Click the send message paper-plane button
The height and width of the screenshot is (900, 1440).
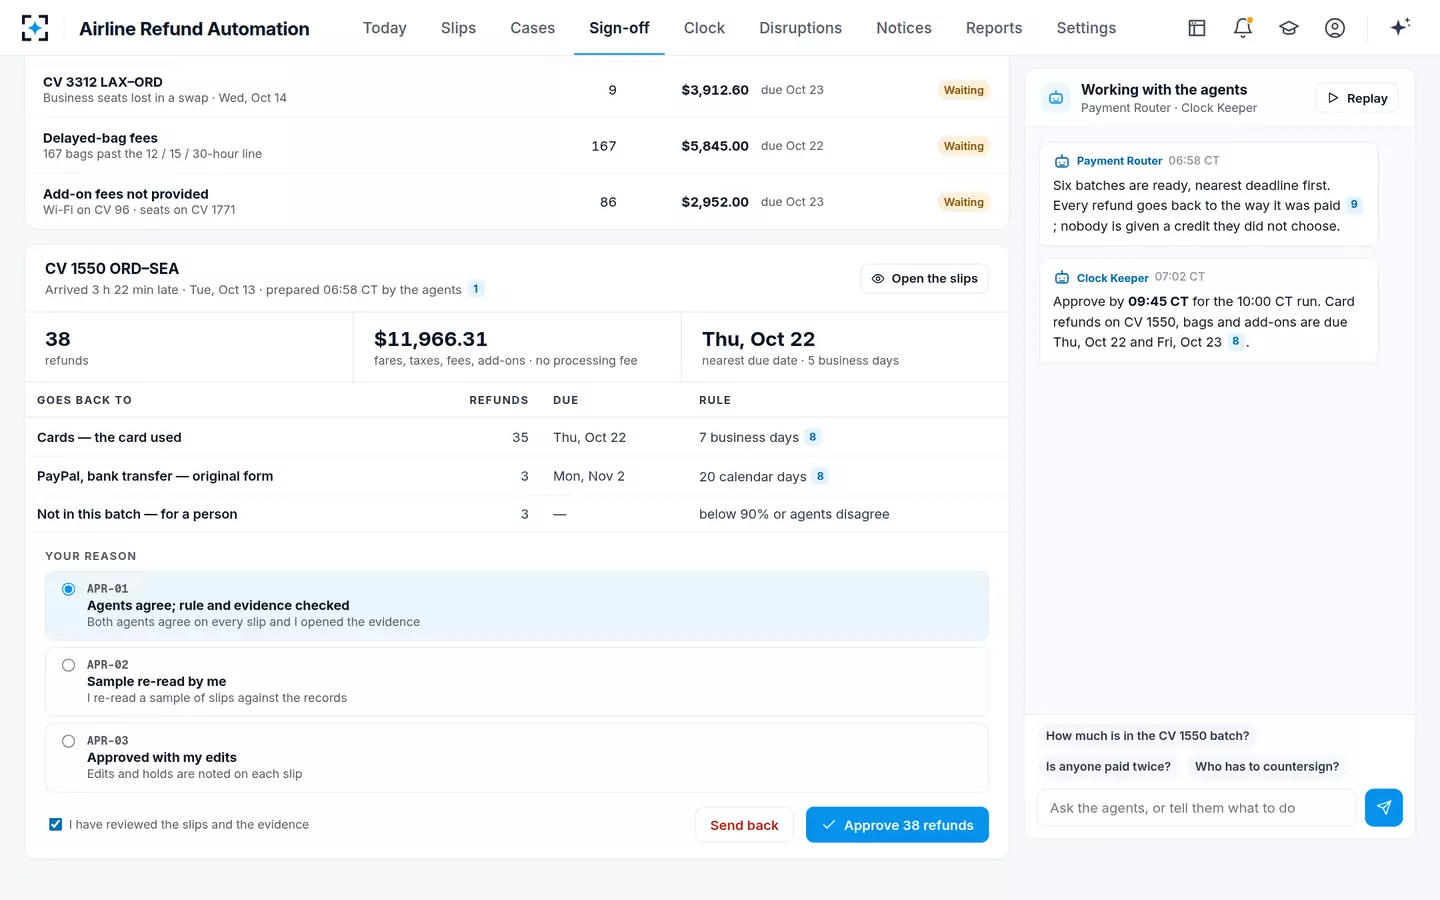[x=1384, y=807]
